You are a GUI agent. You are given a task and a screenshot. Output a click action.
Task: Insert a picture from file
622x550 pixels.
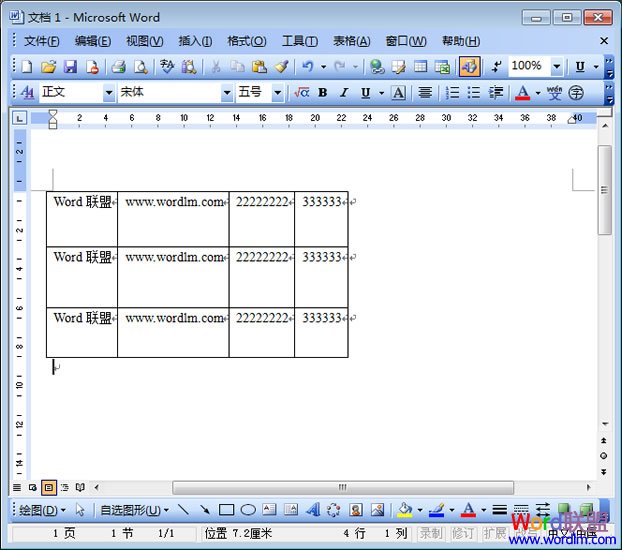point(377,509)
